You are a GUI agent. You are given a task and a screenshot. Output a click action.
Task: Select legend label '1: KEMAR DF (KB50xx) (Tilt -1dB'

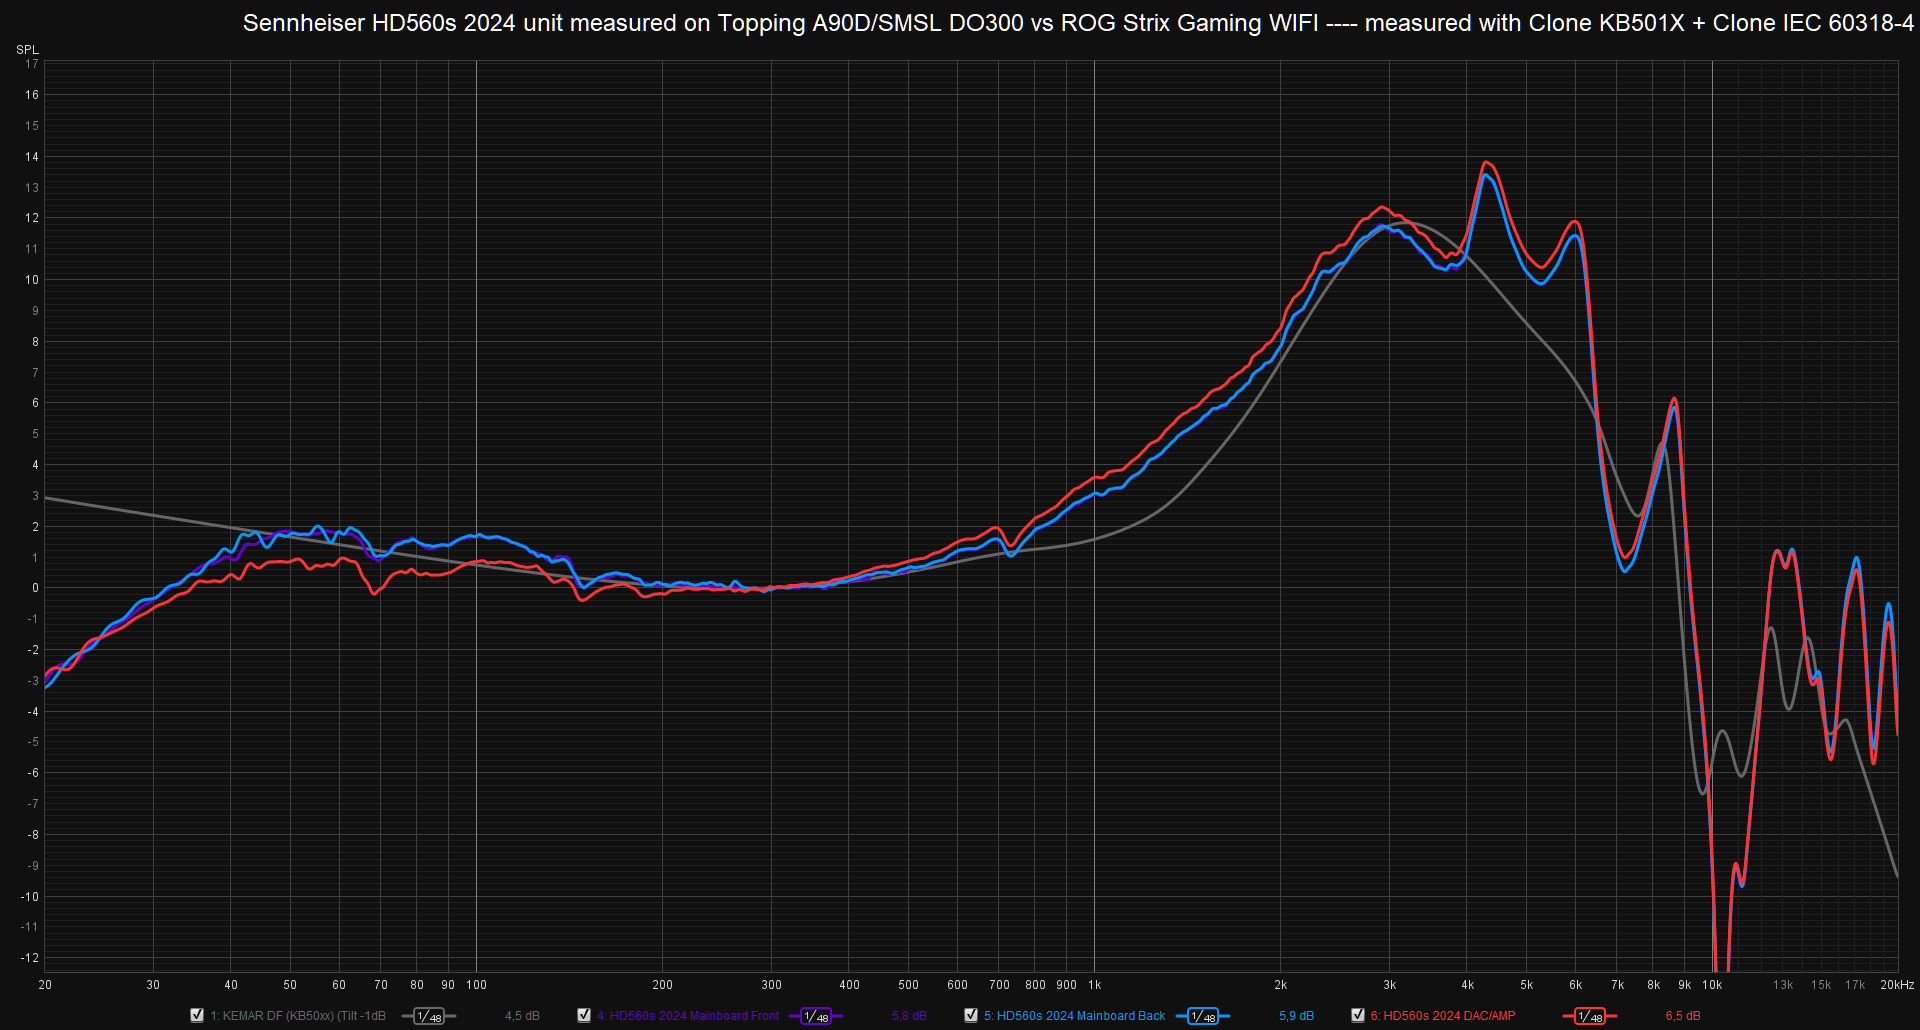(298, 1016)
